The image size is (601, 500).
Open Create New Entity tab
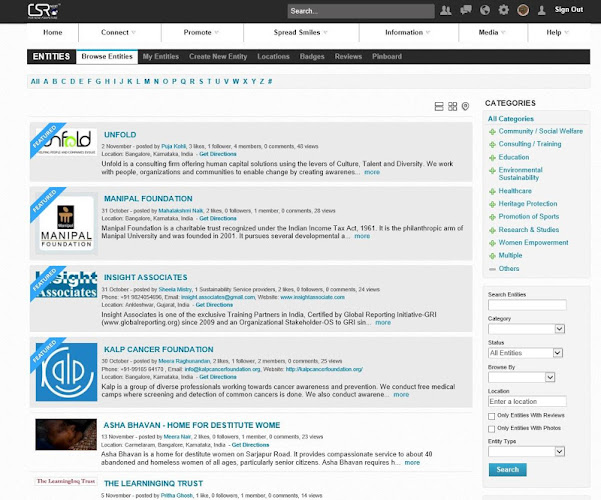(x=218, y=57)
